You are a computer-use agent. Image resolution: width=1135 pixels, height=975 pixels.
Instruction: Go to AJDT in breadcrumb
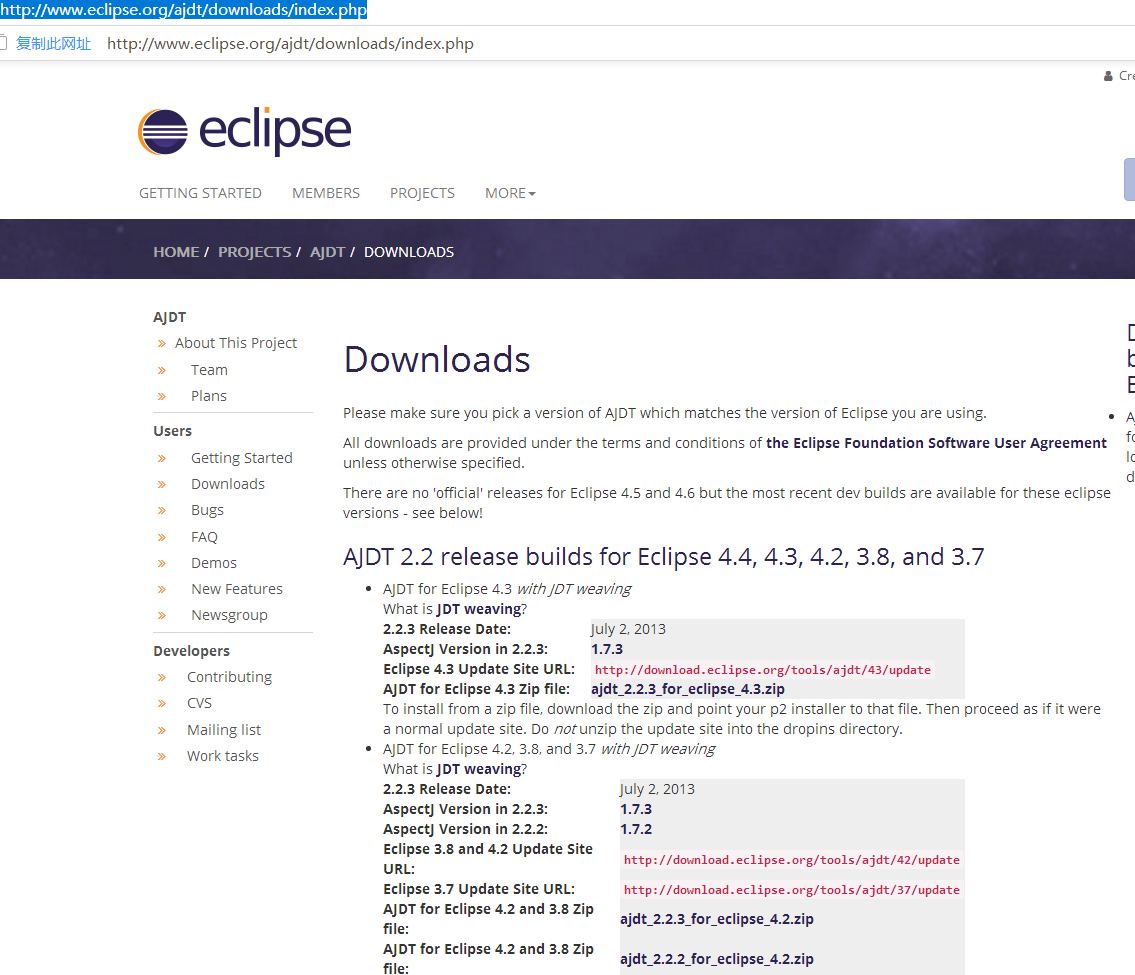coord(327,252)
